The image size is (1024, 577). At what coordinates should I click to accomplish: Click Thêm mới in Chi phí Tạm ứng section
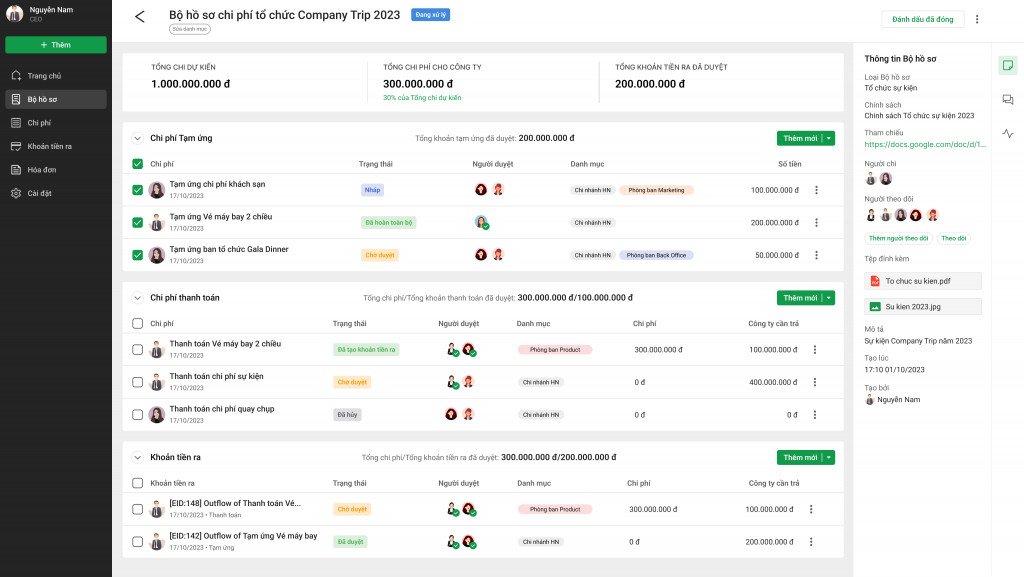799,138
